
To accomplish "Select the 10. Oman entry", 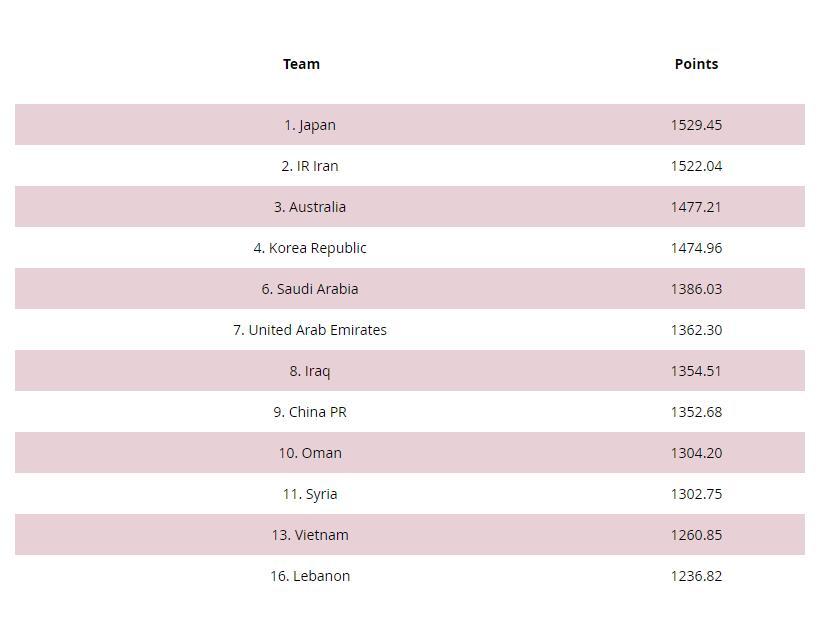I will pyautogui.click(x=309, y=453).
